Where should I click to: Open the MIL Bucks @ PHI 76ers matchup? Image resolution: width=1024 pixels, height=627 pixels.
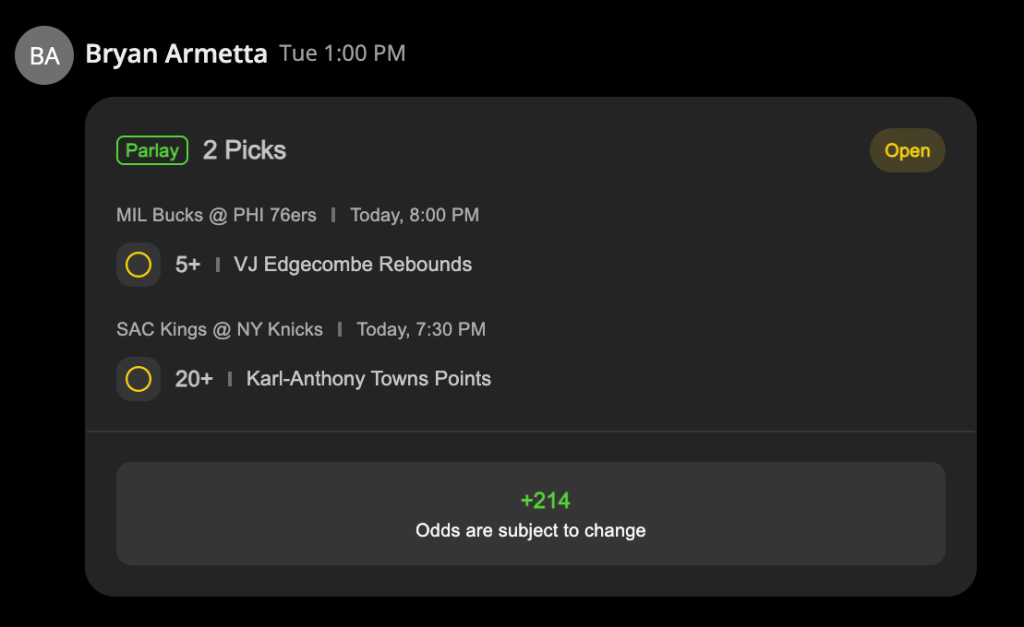coord(216,215)
